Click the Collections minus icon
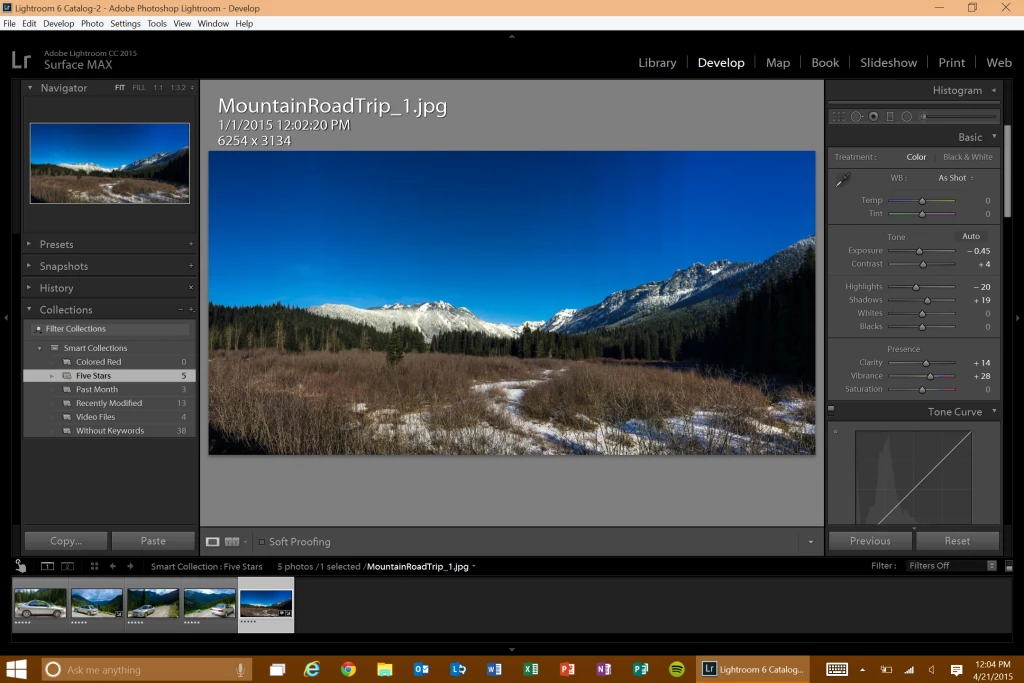Screen dimensions: 1024x683 180,310
